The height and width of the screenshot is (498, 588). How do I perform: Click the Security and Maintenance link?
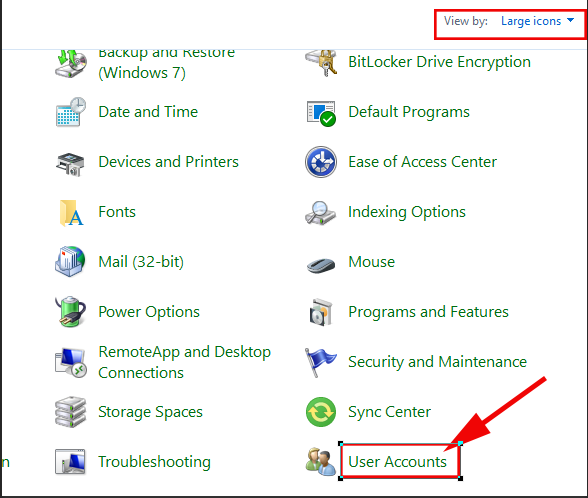pos(437,362)
